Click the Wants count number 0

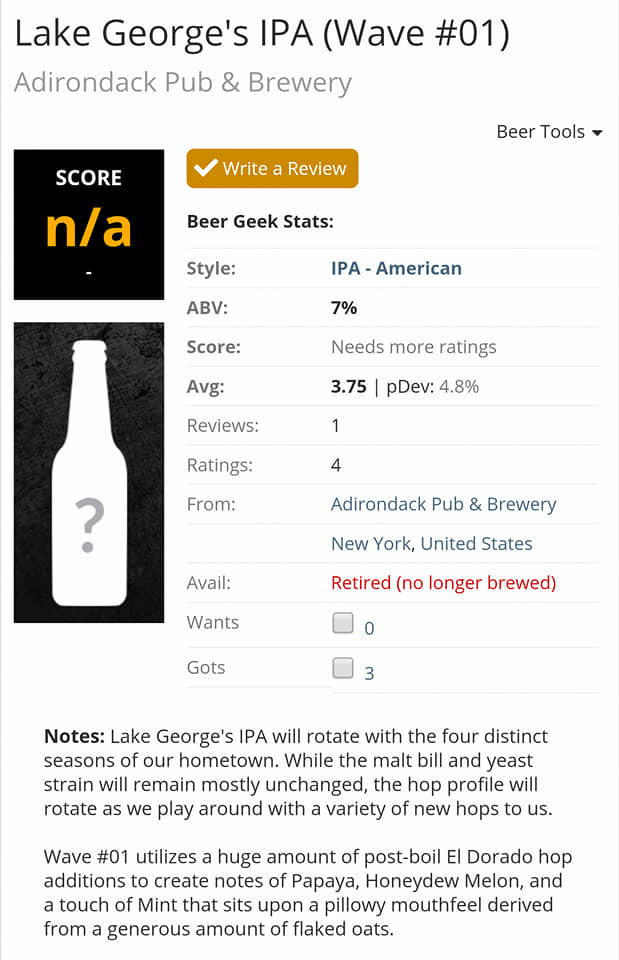tap(369, 629)
